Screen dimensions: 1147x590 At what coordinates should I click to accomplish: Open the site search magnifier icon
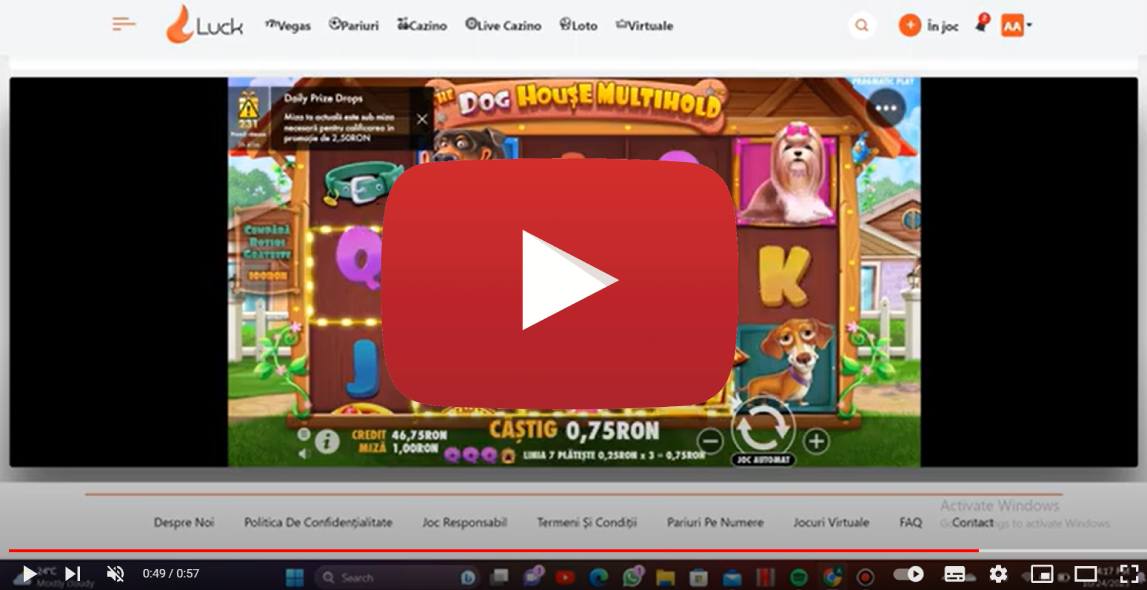point(862,26)
